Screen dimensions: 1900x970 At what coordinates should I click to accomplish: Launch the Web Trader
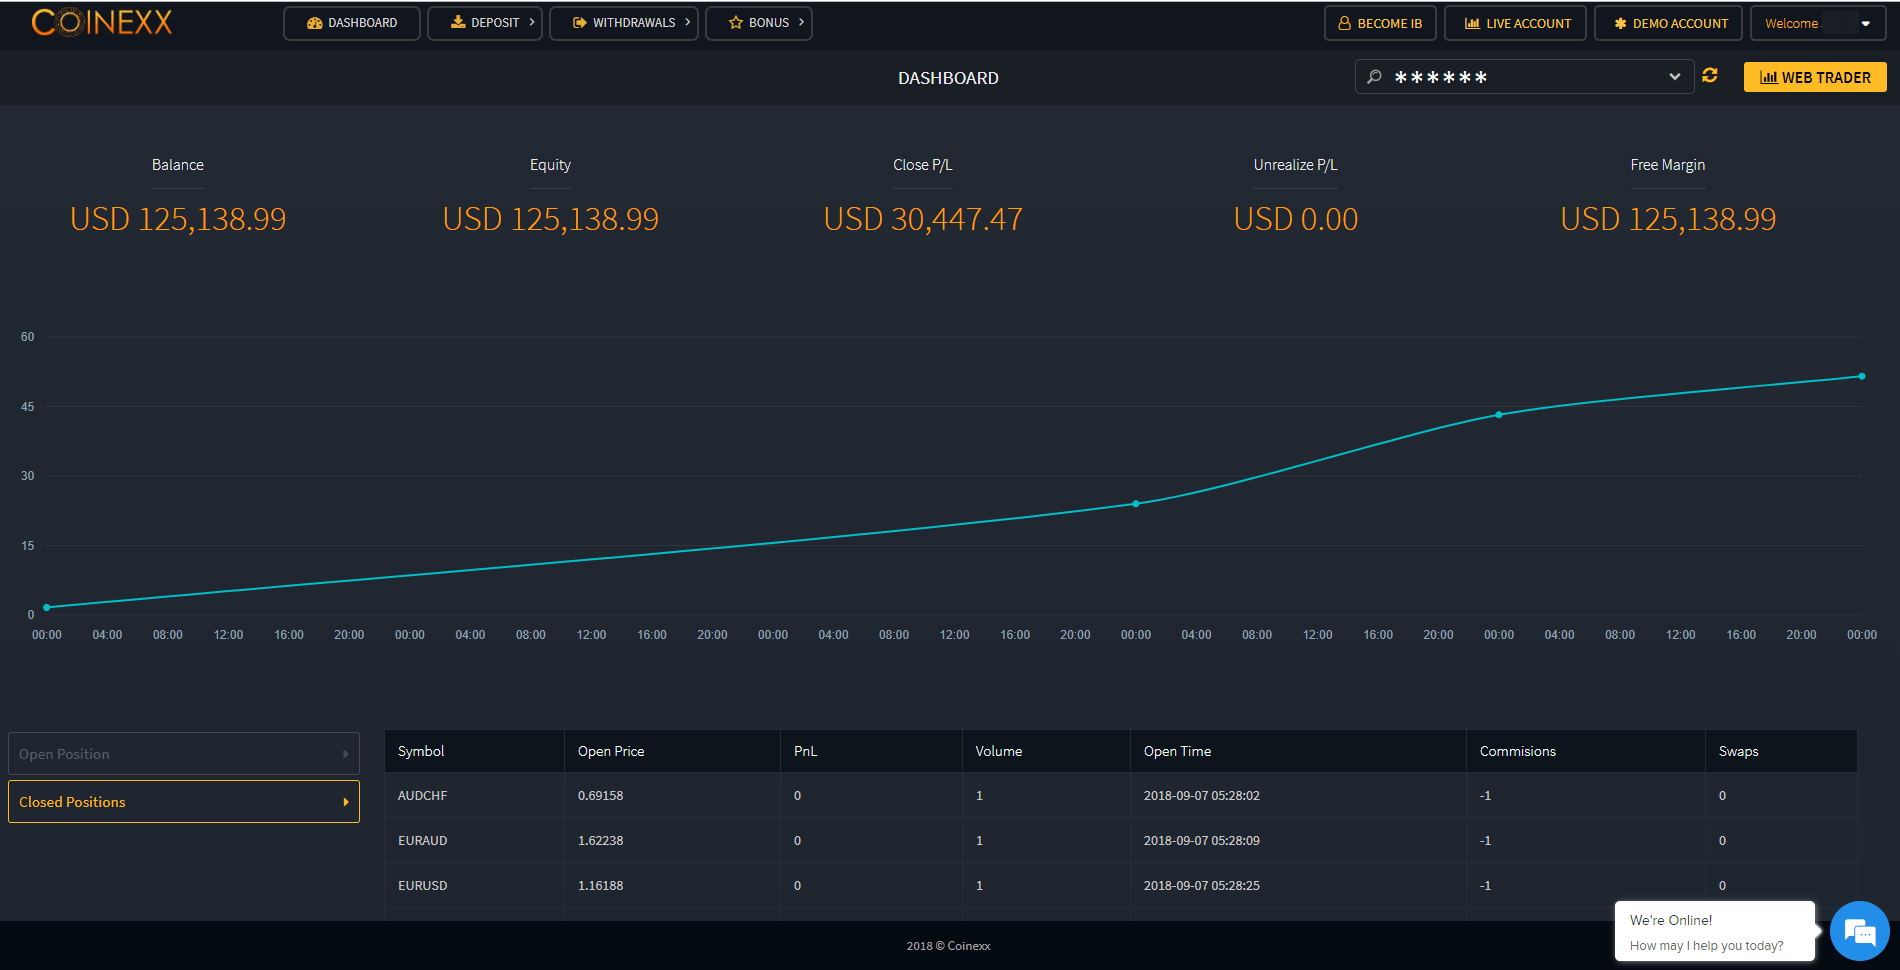click(1815, 77)
